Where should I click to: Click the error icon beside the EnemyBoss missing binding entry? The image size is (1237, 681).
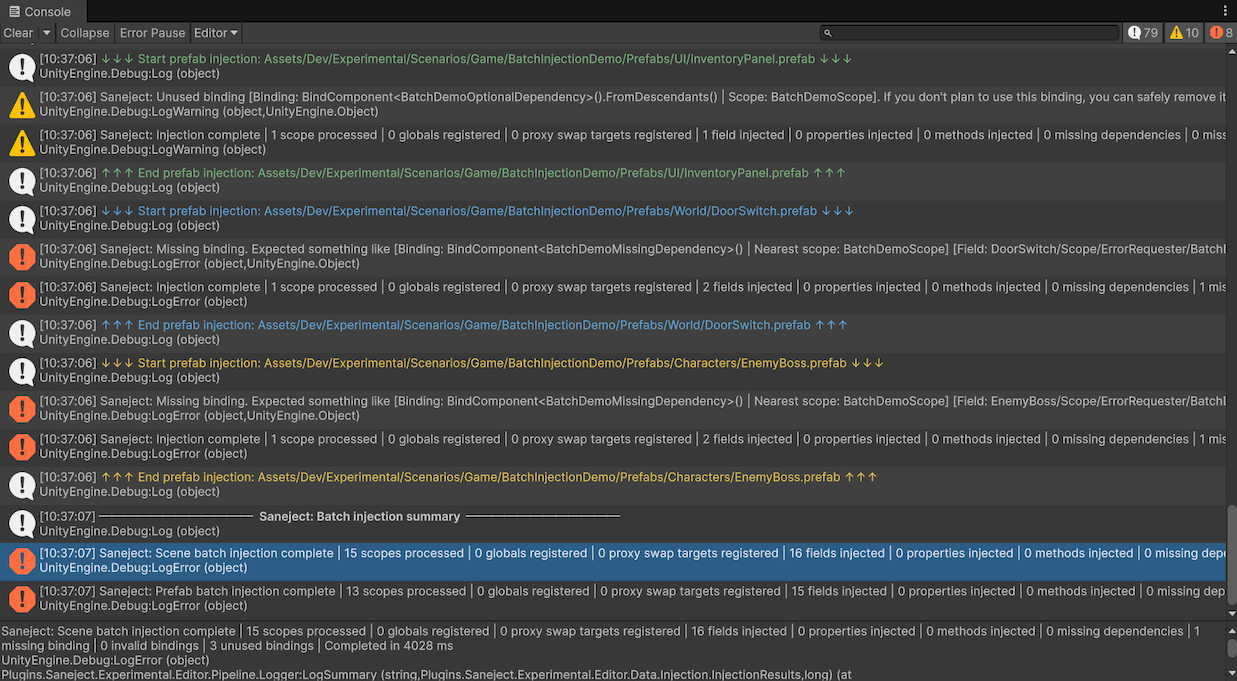22,408
